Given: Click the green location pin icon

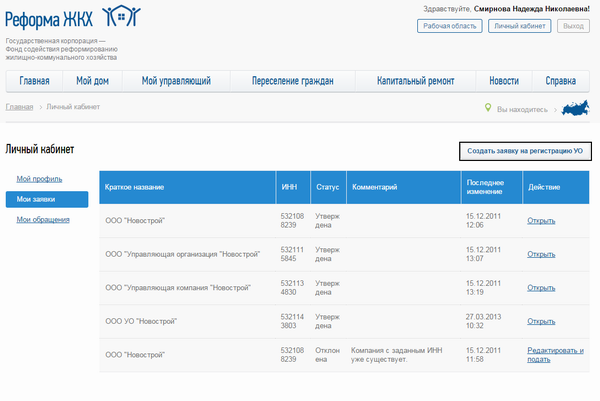Looking at the screenshot, I should [x=487, y=107].
